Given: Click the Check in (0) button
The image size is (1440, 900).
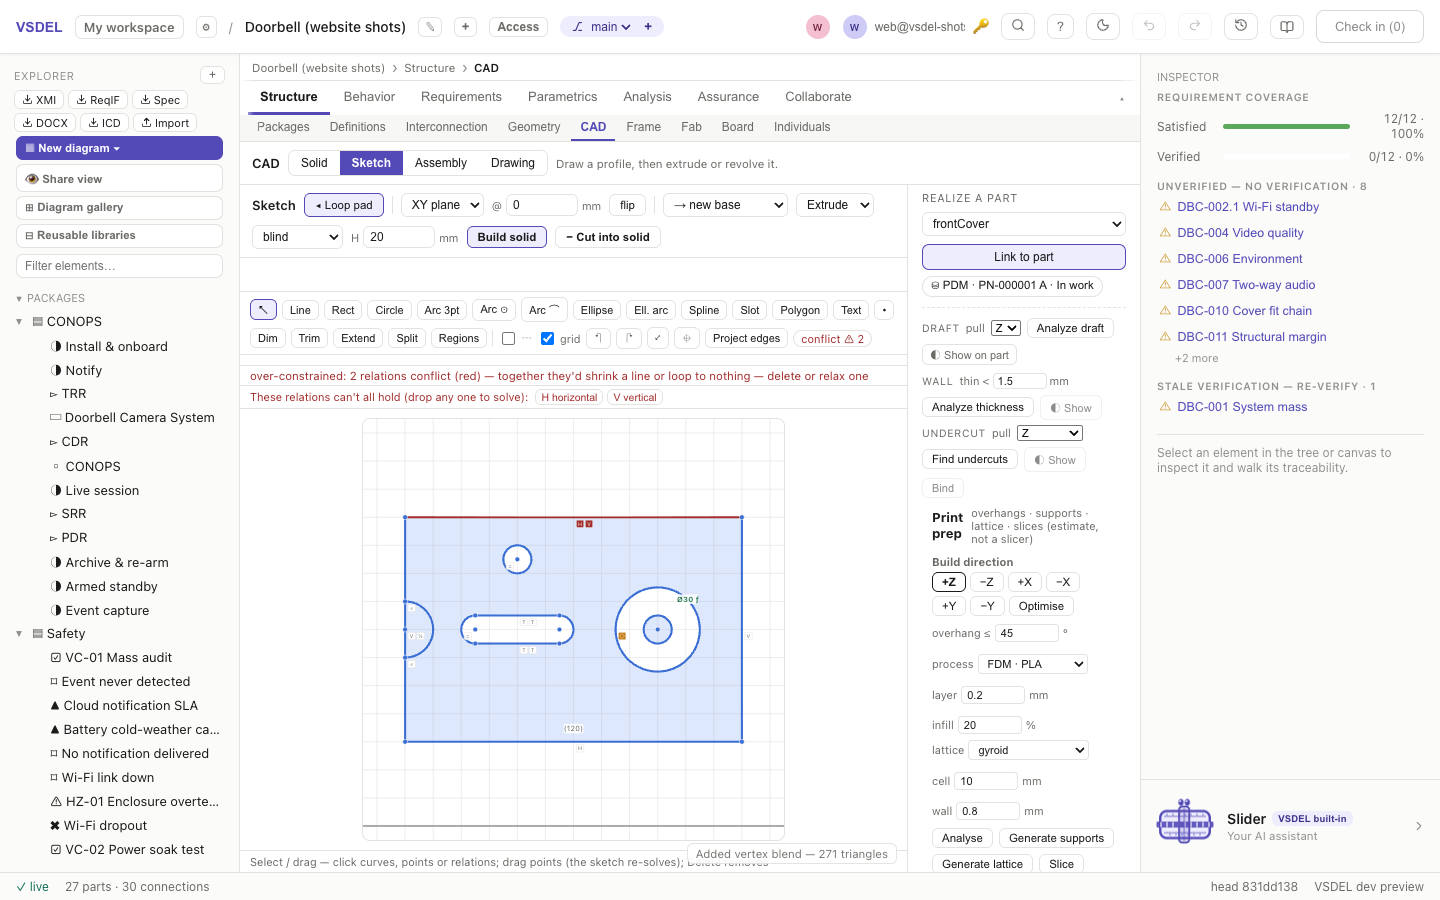Looking at the screenshot, I should pos(1370,27).
